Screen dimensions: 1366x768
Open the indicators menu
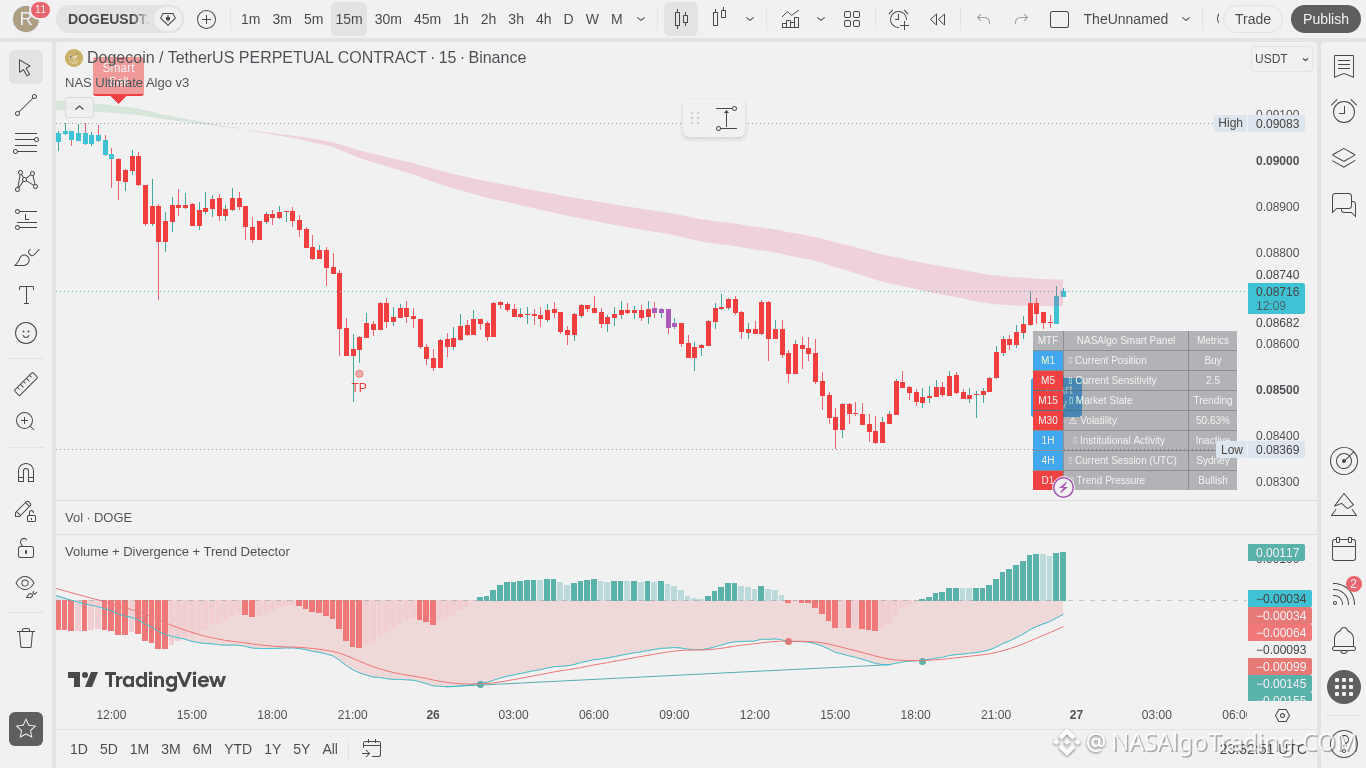tap(790, 19)
